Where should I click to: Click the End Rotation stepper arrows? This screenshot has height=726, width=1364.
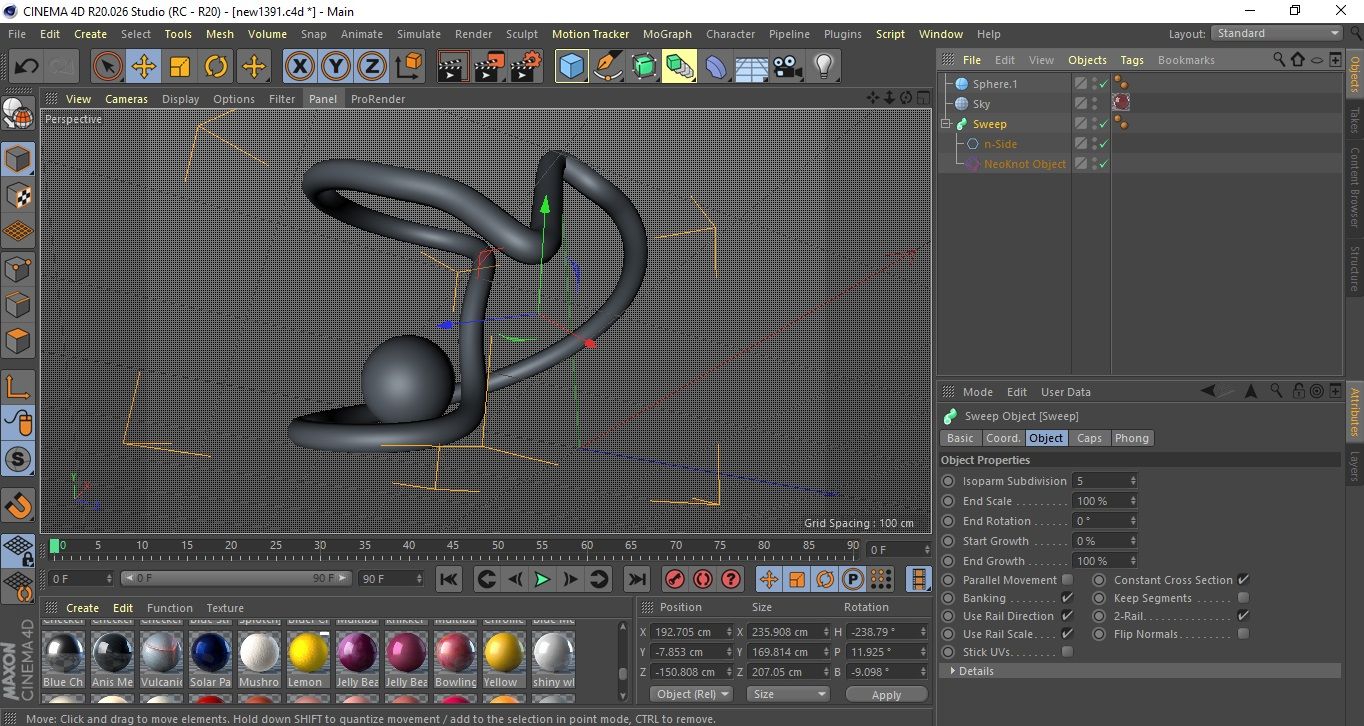click(x=1133, y=521)
